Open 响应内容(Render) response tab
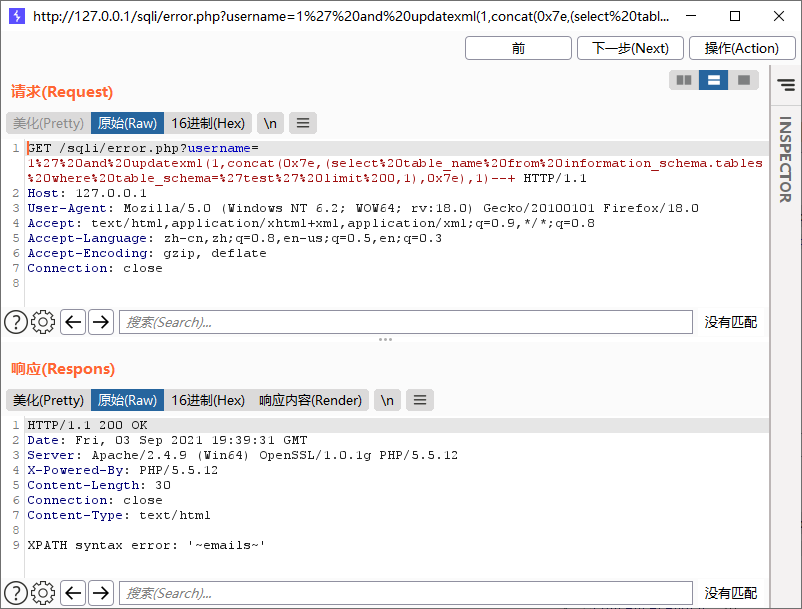 coord(310,400)
